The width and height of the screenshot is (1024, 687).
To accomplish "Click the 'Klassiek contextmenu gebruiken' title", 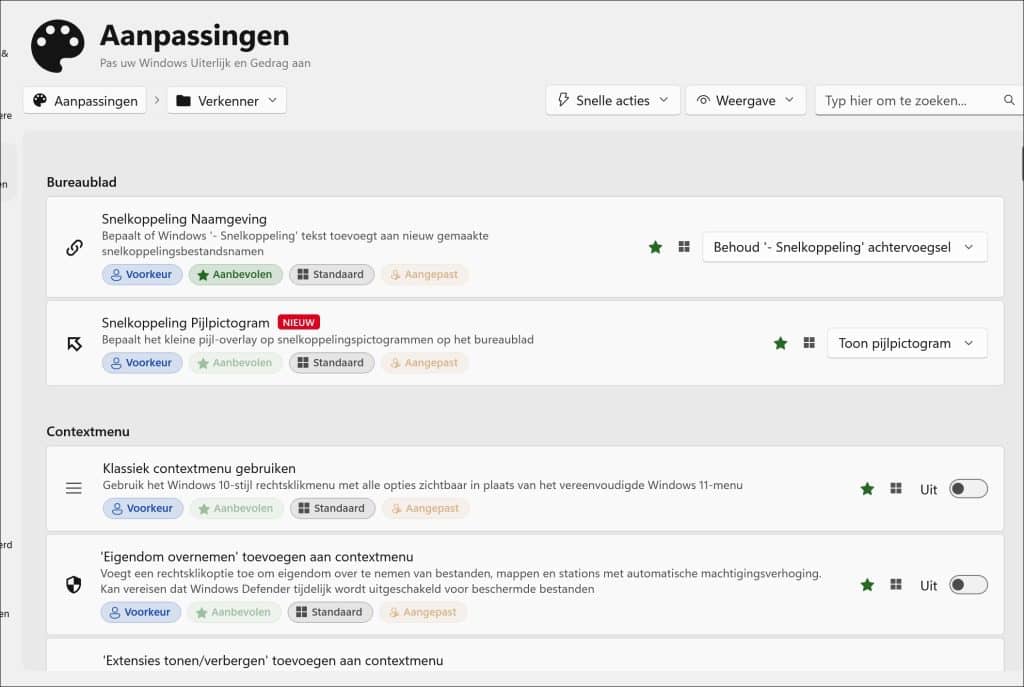I will 199,468.
